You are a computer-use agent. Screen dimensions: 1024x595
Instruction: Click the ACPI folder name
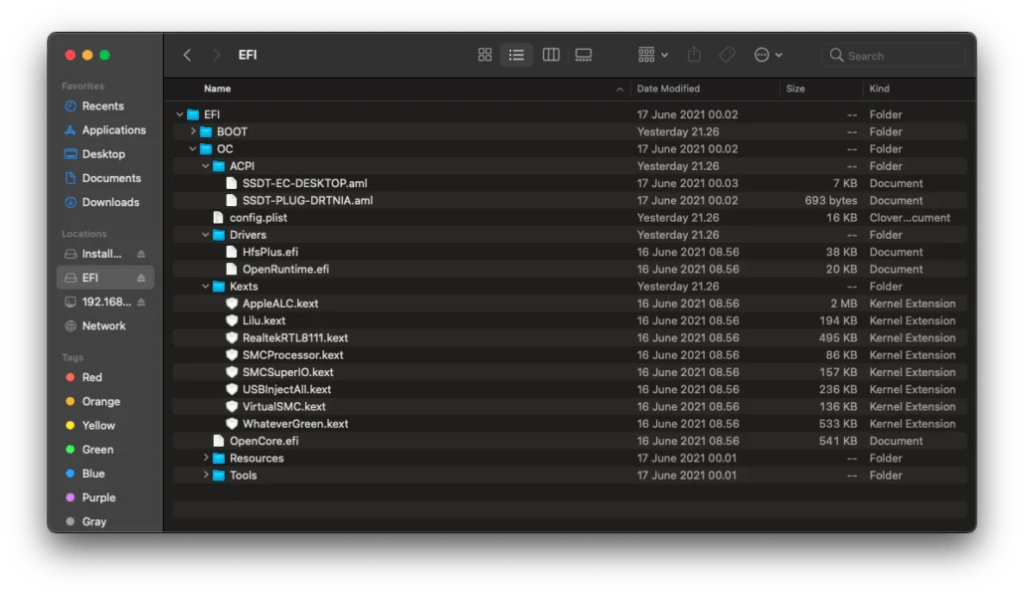[x=242, y=167]
